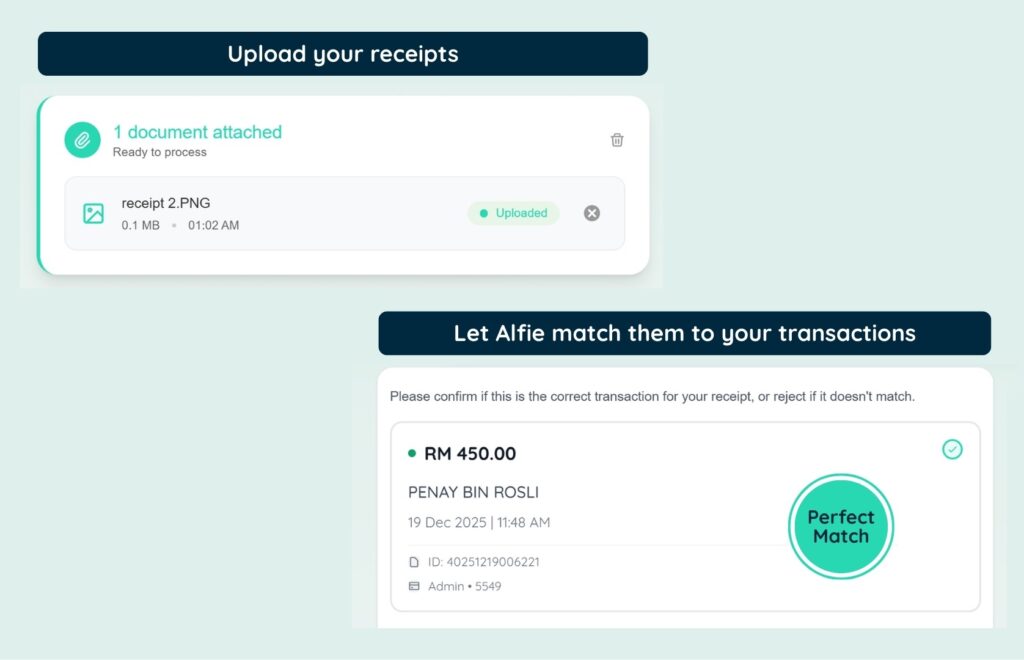Click the green paperclip attachment icon

(x=82, y=140)
